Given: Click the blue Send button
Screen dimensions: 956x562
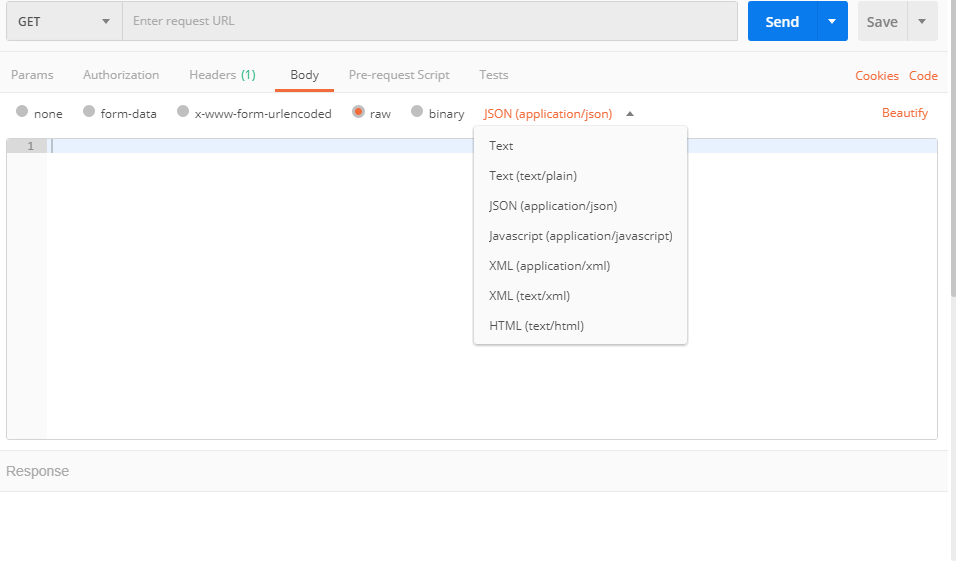Looking at the screenshot, I should [x=782, y=21].
